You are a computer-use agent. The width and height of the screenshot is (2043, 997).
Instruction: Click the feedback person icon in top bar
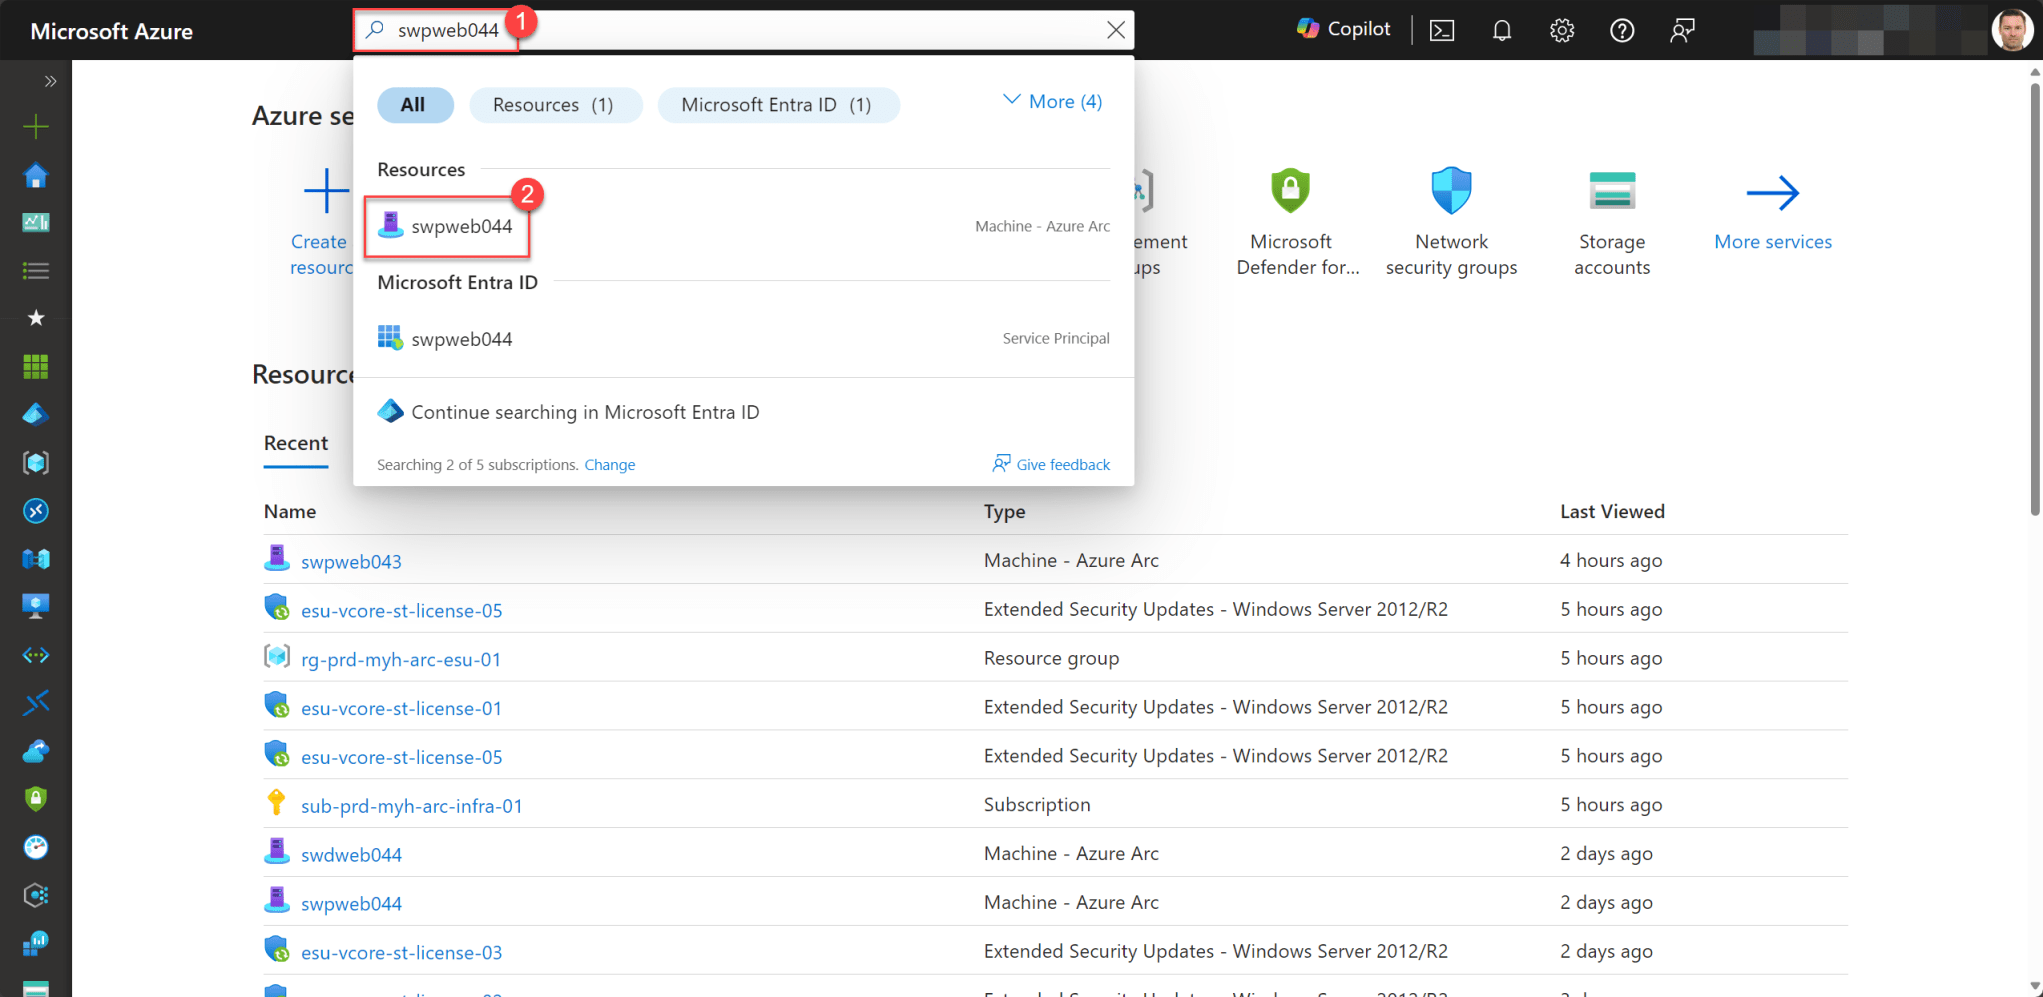[1682, 30]
